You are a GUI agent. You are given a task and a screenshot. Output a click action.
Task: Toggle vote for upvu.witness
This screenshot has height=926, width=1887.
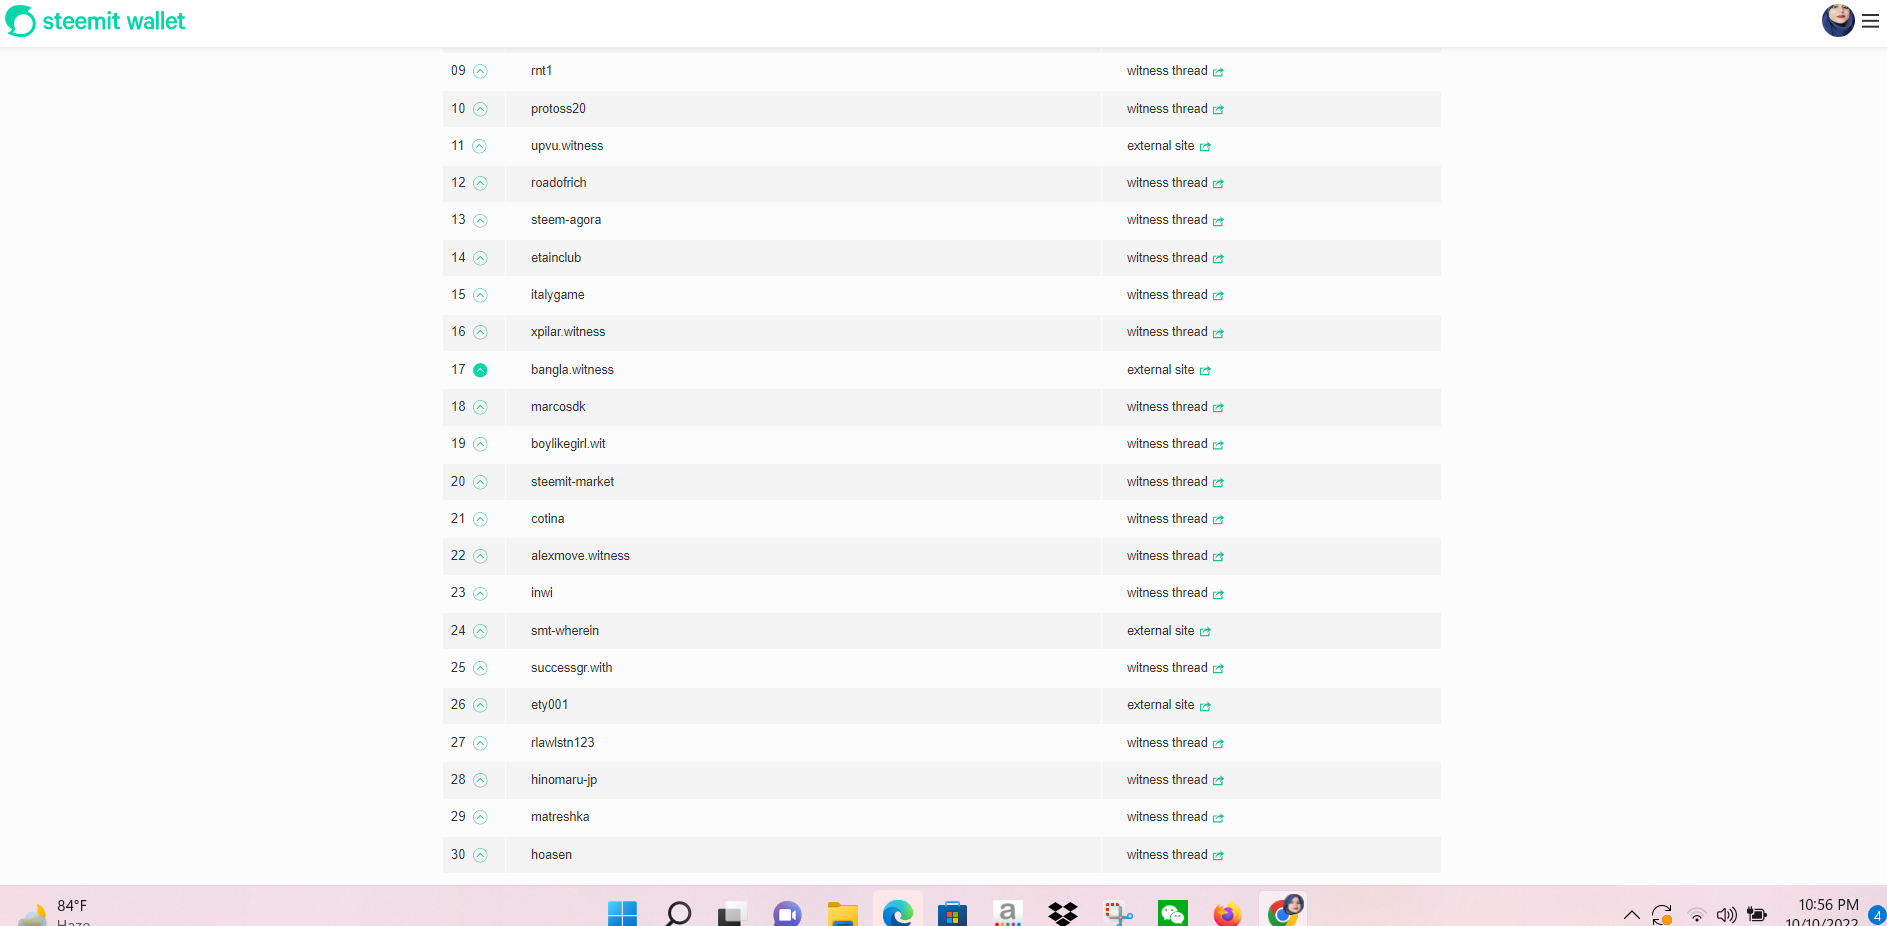point(479,146)
